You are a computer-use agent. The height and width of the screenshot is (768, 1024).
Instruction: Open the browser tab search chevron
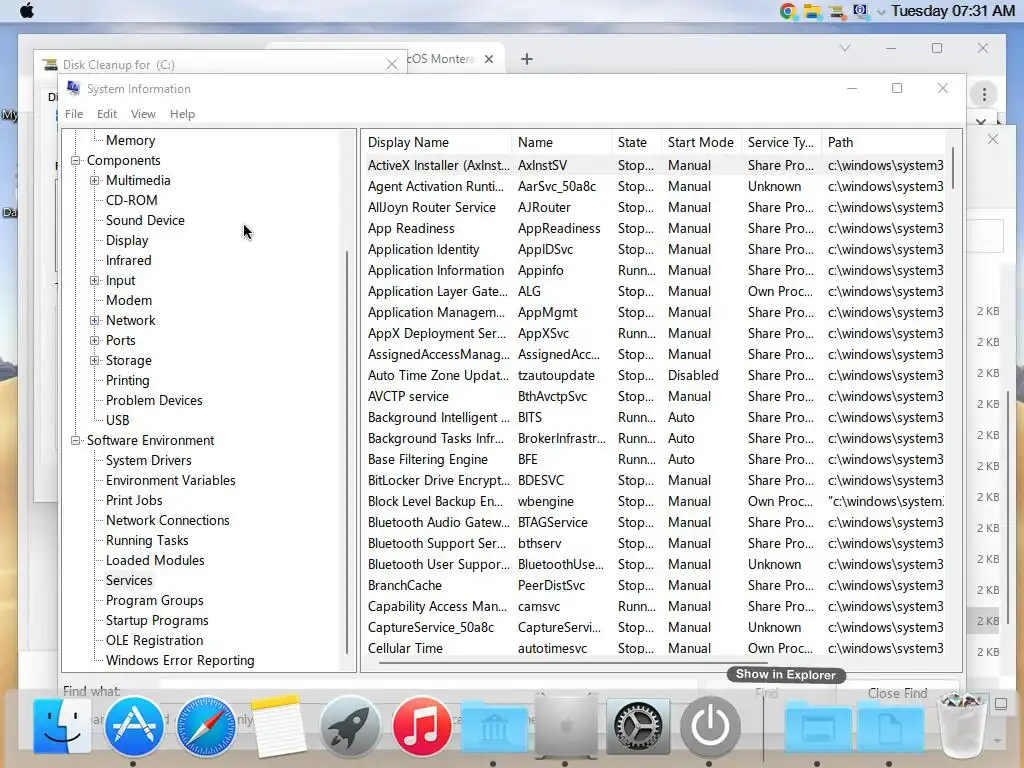click(x=844, y=48)
